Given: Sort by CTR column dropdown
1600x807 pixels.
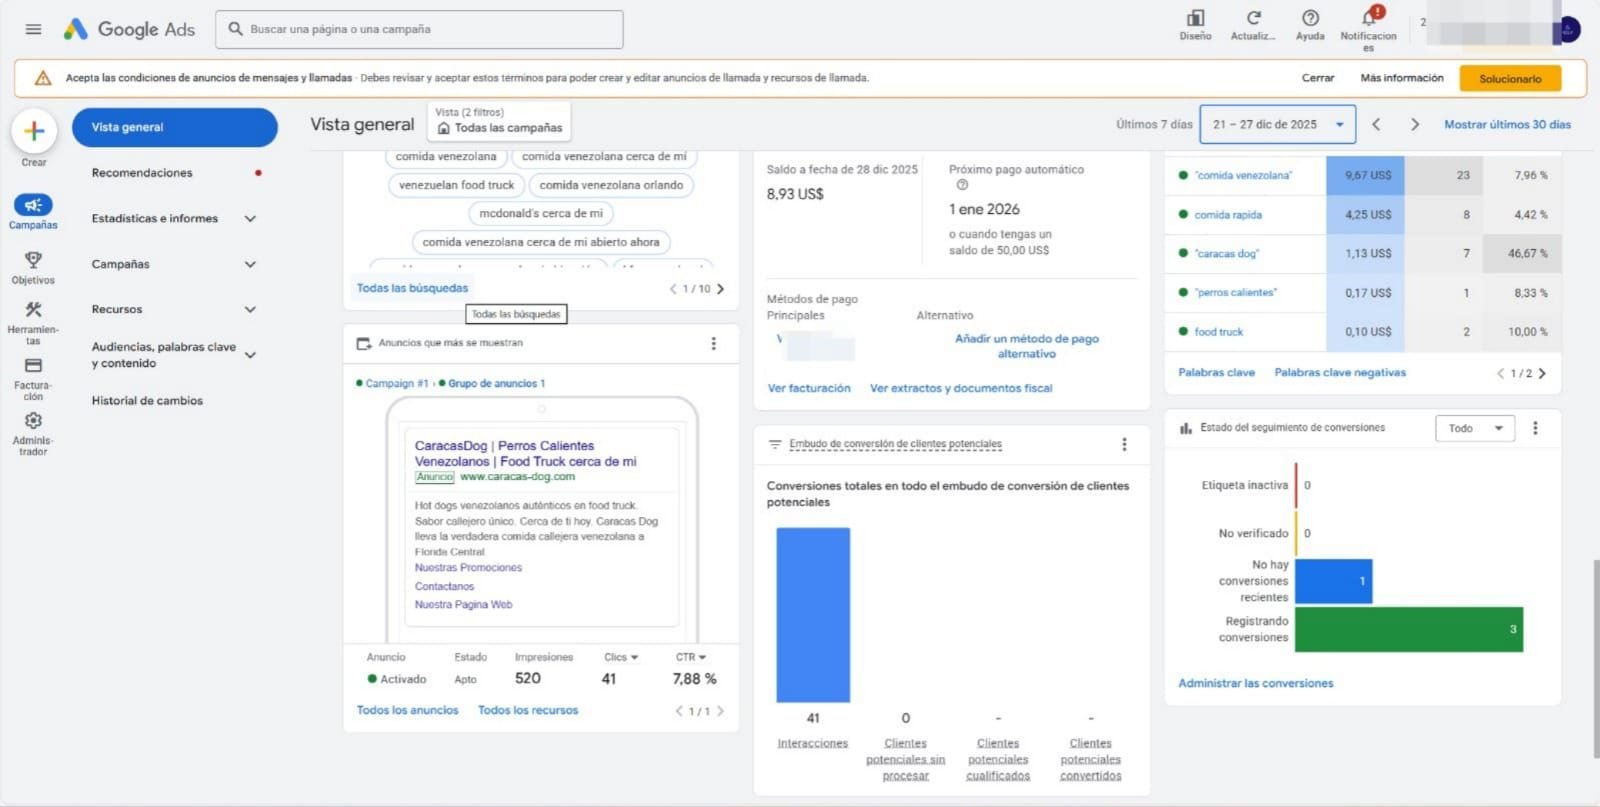Looking at the screenshot, I should coord(691,657).
